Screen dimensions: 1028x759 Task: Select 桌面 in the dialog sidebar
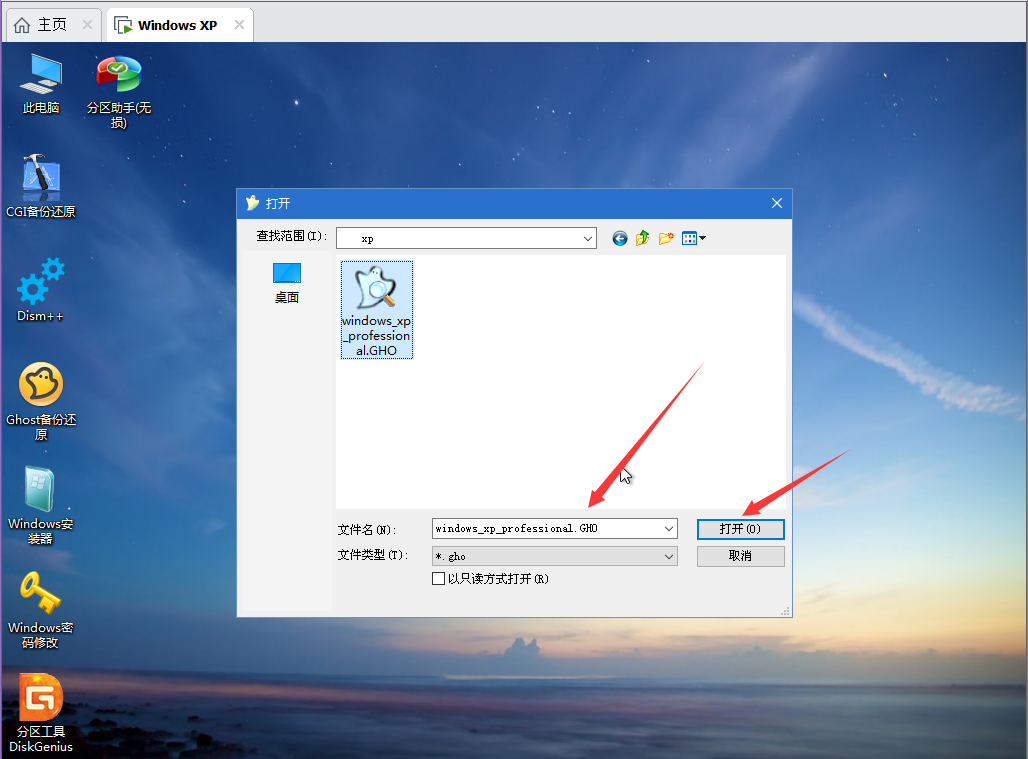coord(287,282)
